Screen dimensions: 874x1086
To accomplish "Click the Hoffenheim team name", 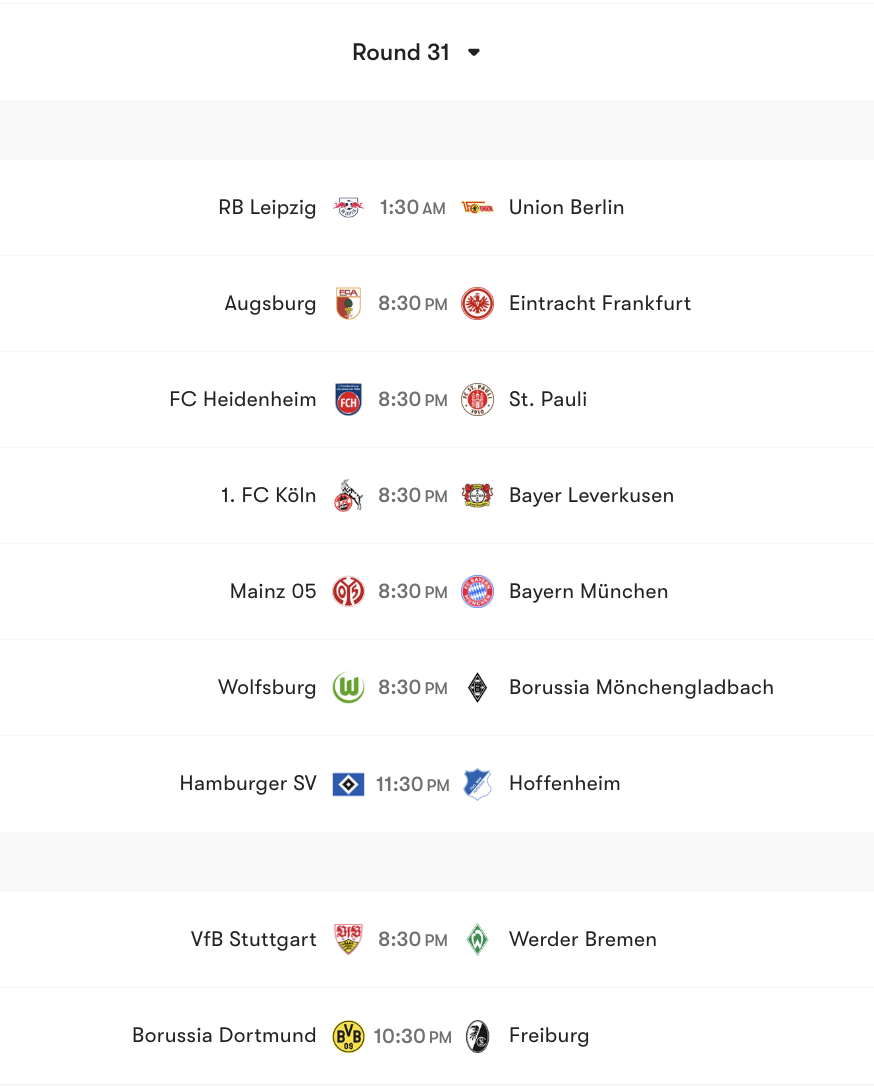I will click(564, 783).
